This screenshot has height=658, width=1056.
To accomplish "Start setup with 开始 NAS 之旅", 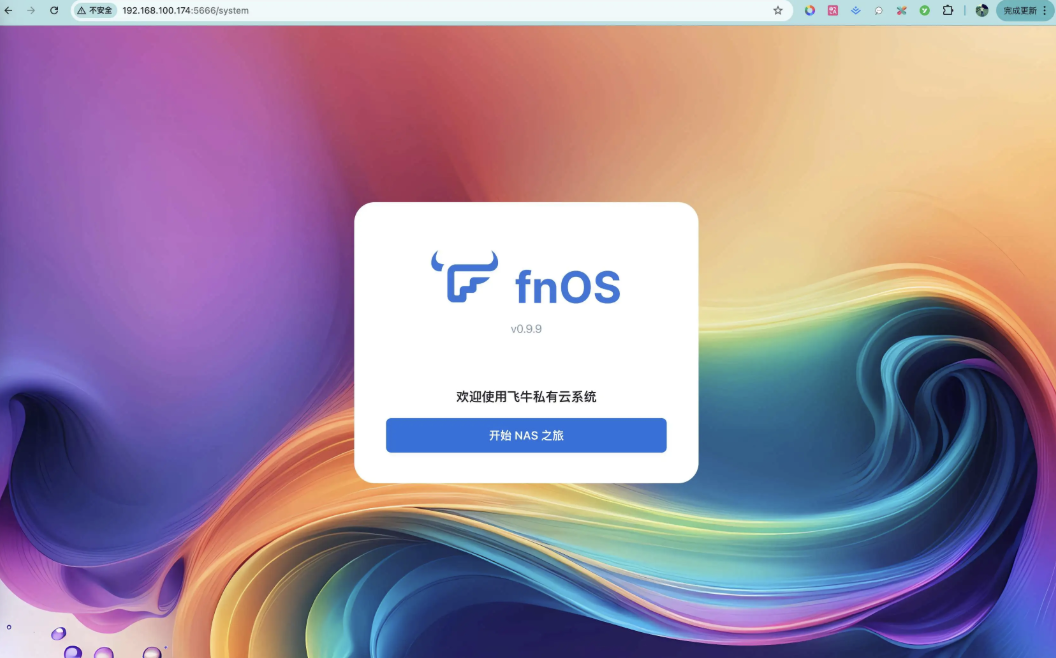I will point(526,435).
